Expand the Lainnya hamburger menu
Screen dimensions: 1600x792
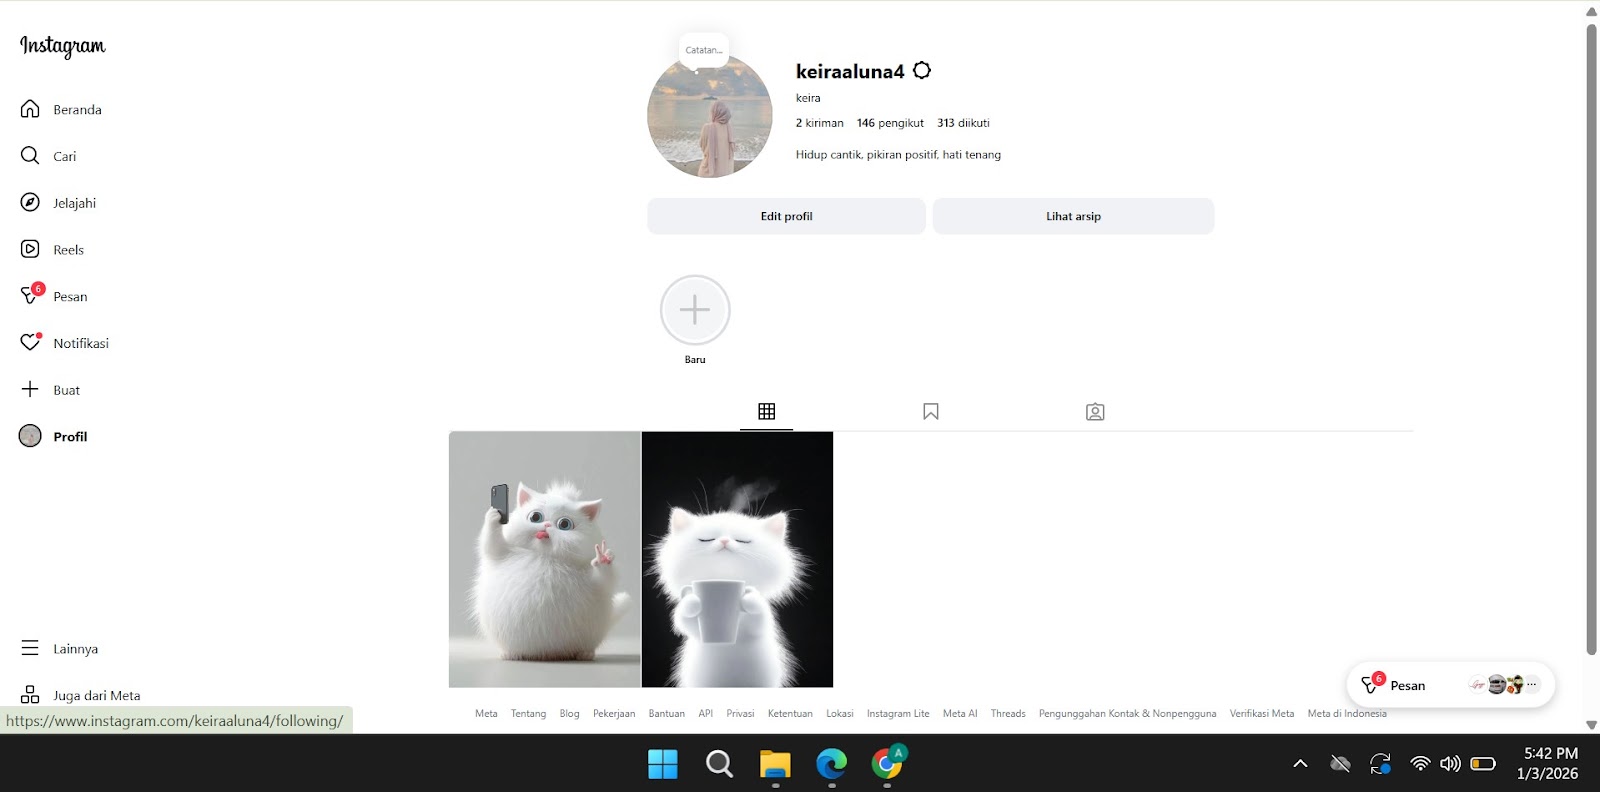click(30, 648)
